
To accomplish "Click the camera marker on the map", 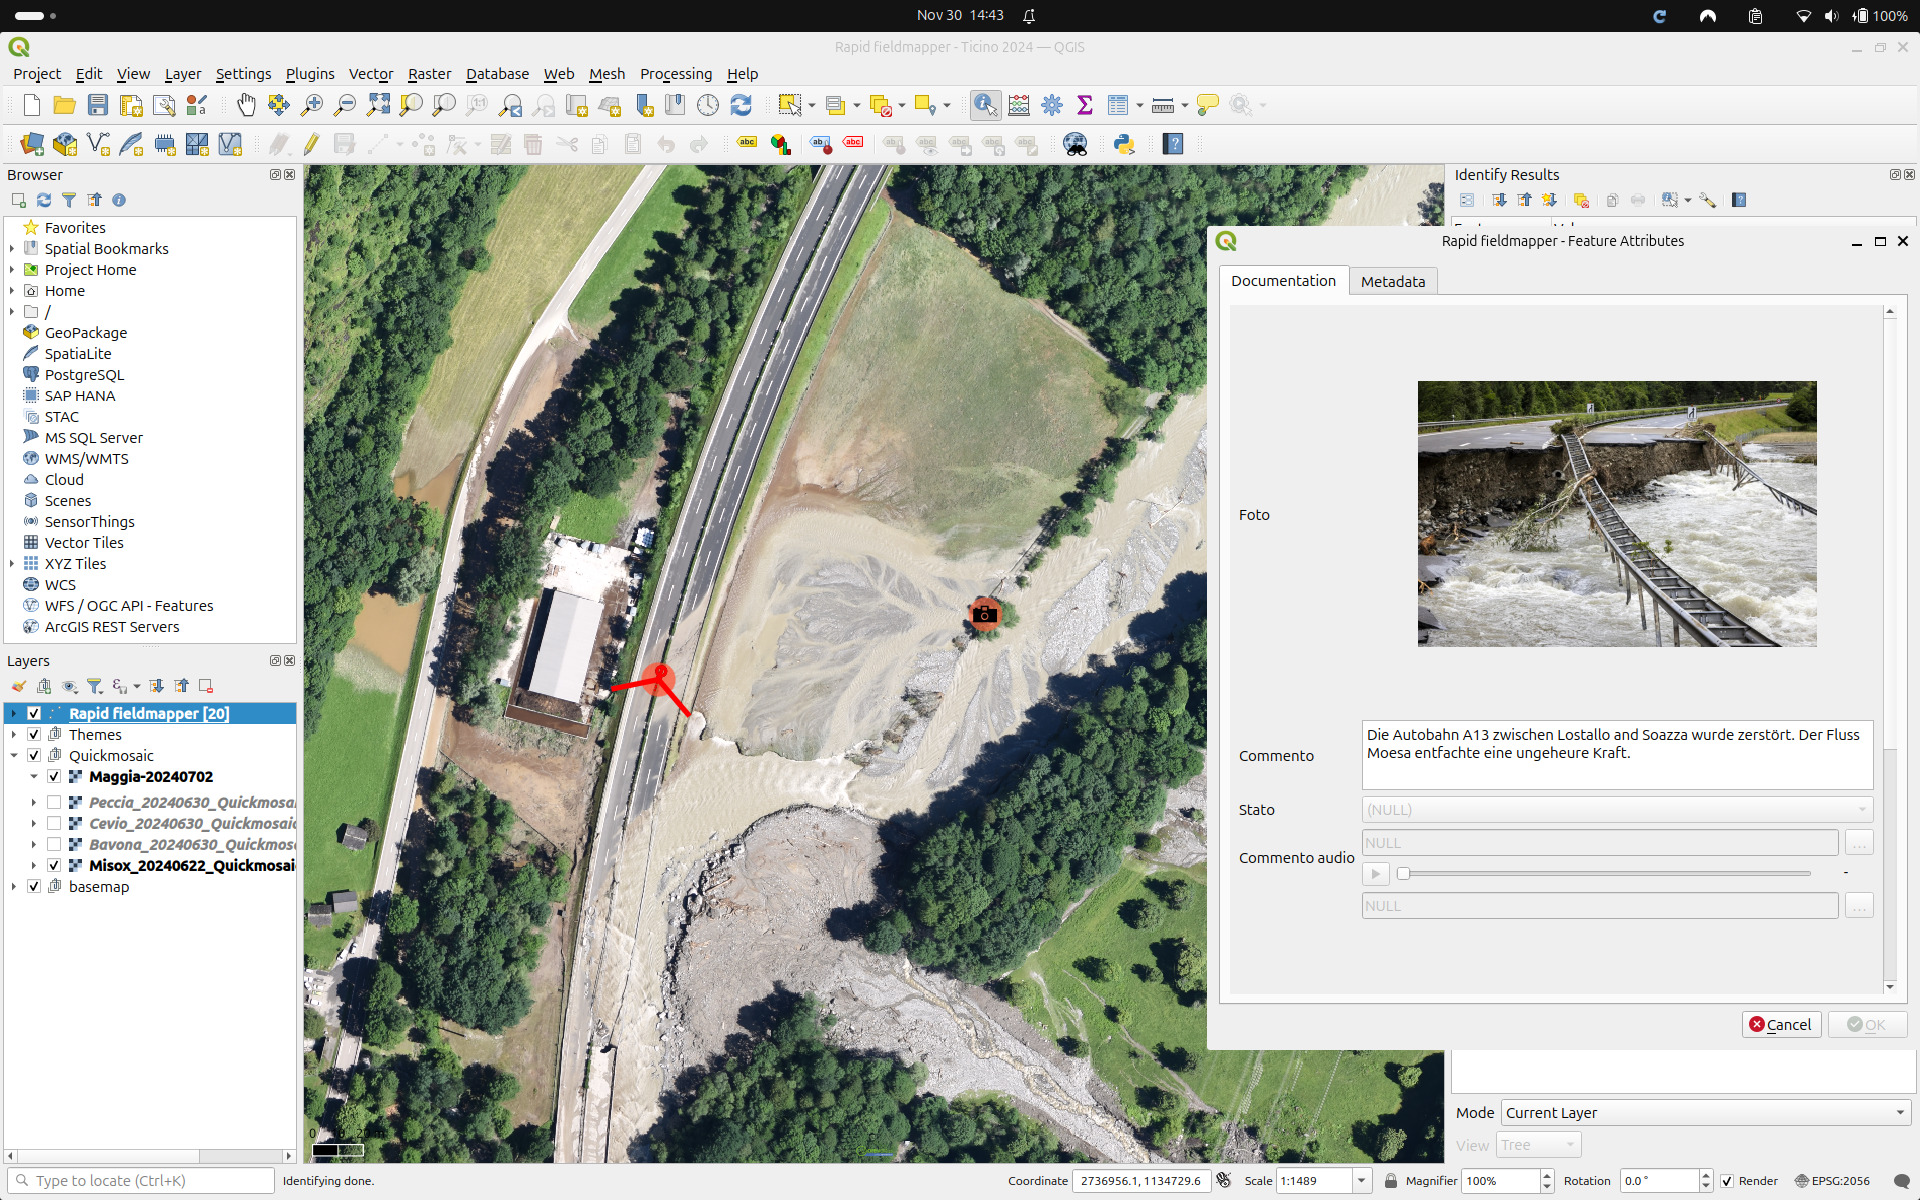I will pyautogui.click(x=985, y=614).
